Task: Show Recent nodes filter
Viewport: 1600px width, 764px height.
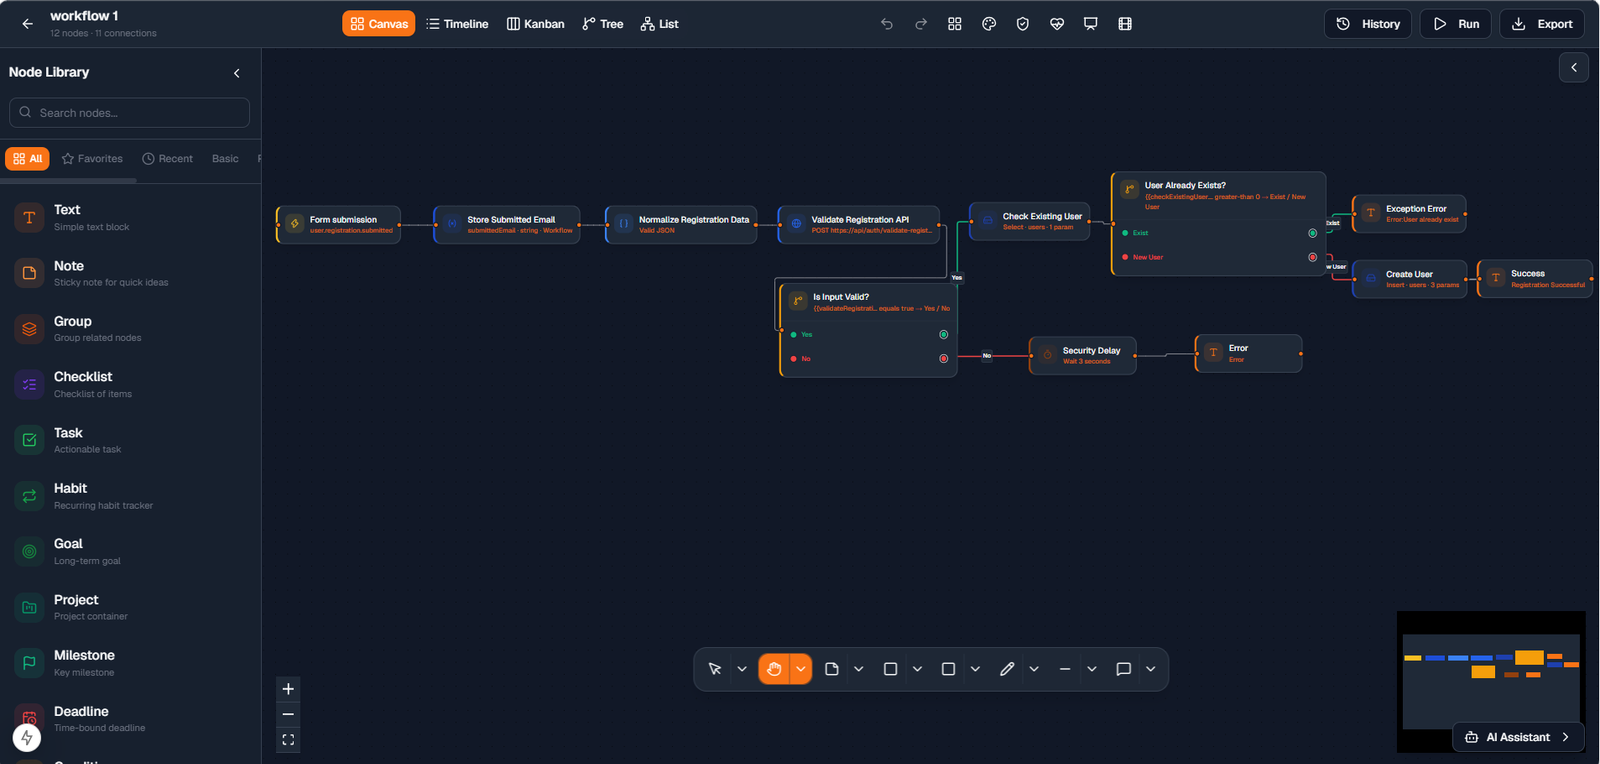Action: click(168, 159)
